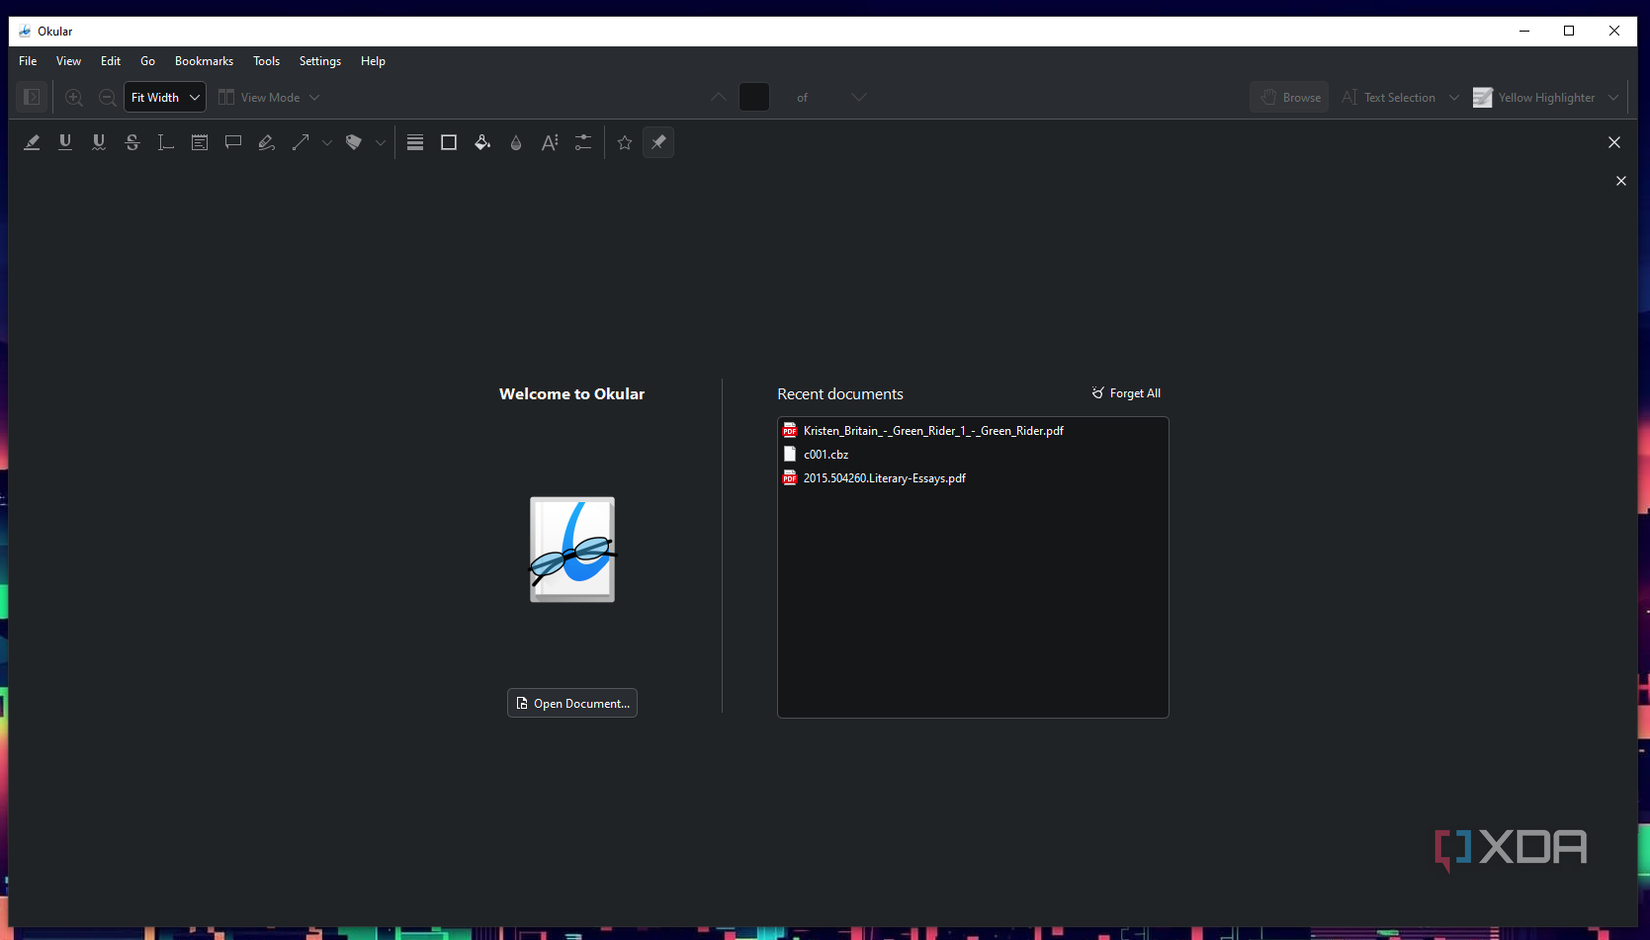
Task: Open the Typewriter annotation tool
Action: (x=165, y=142)
